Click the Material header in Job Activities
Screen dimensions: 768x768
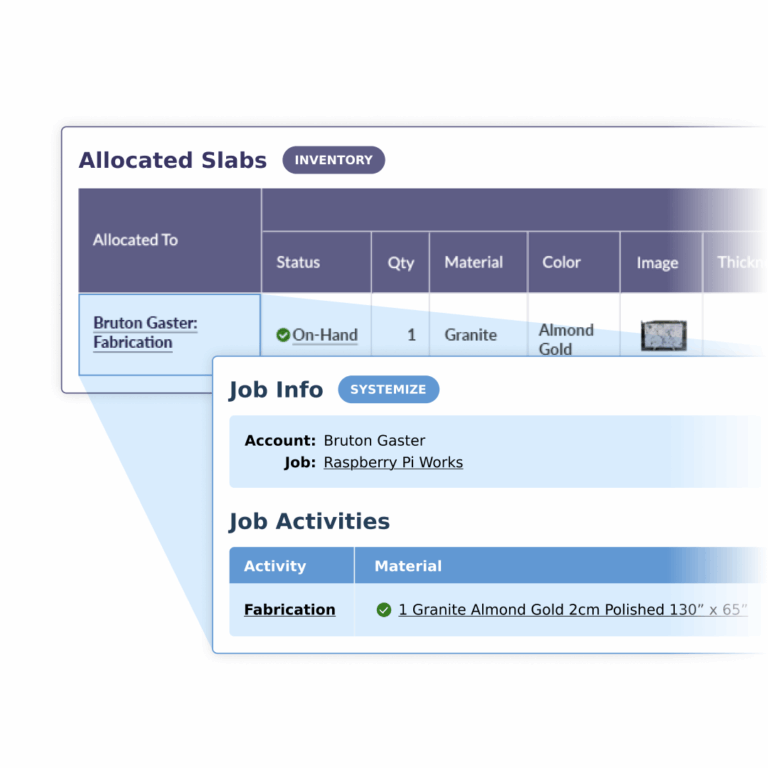point(408,566)
